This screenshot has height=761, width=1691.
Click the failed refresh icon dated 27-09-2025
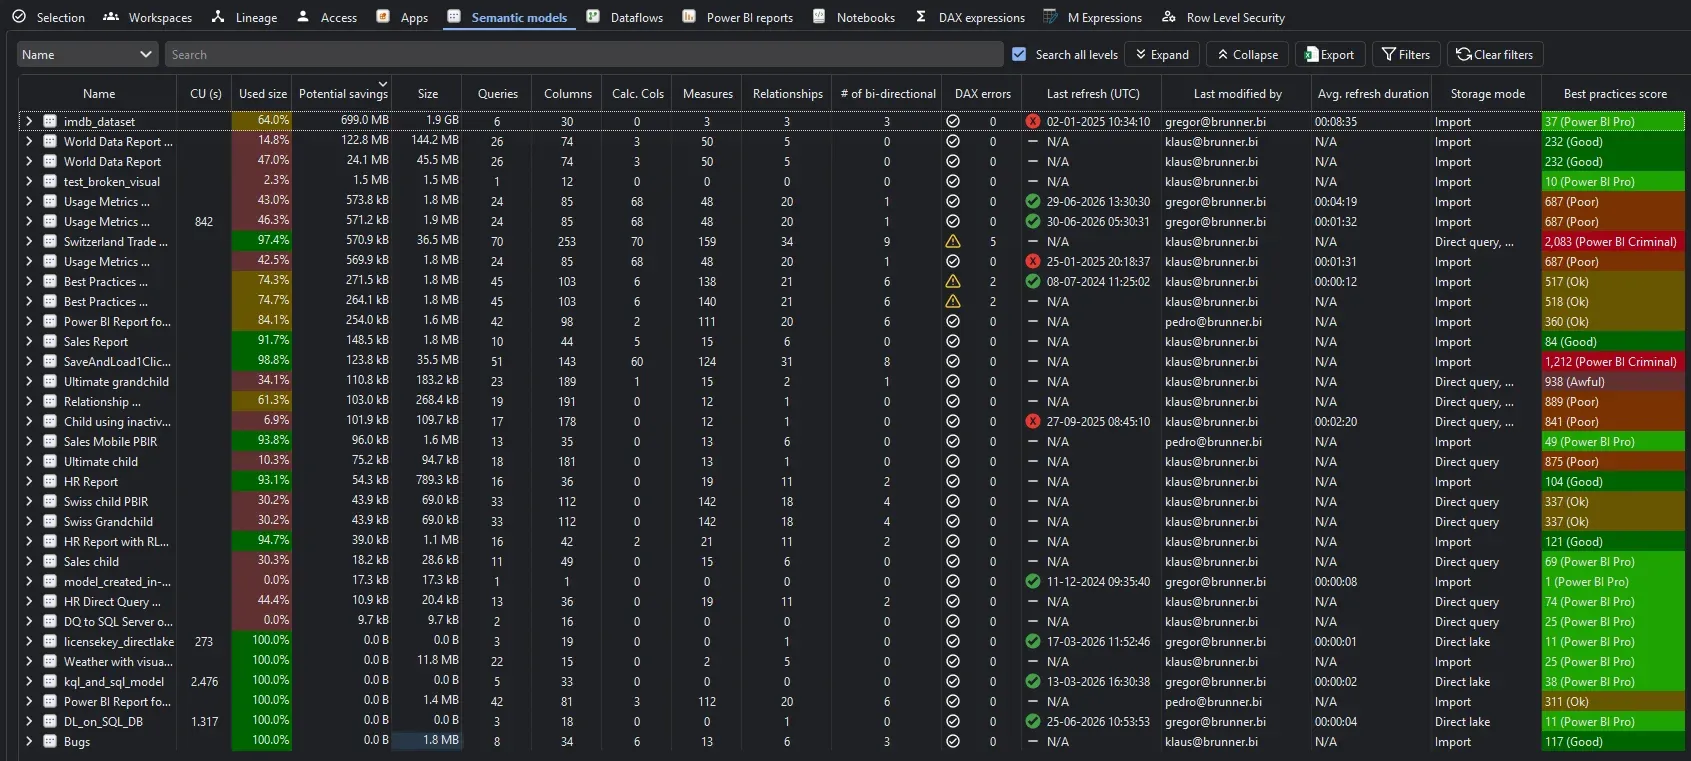pos(1033,421)
